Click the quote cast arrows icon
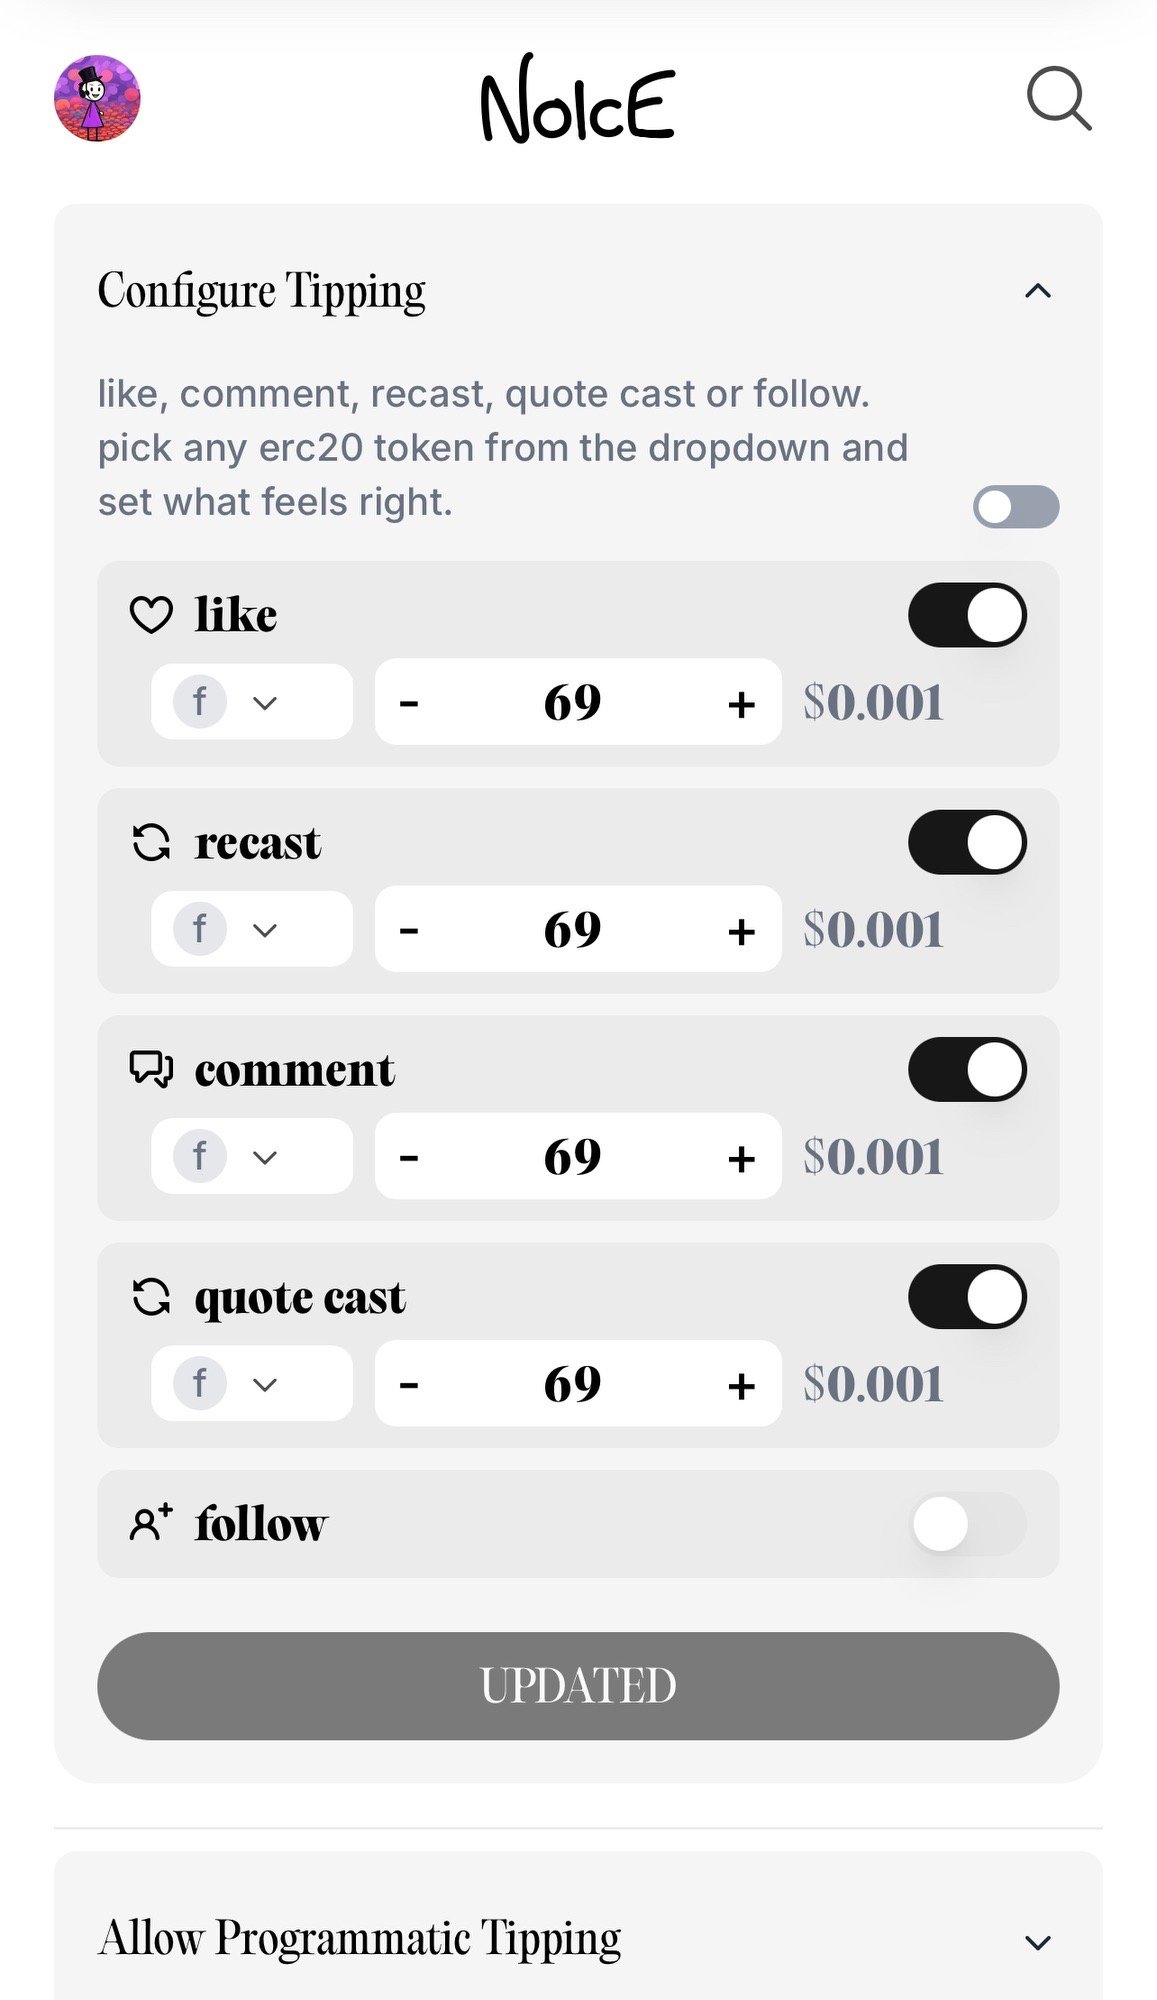Viewport: 1157px width, 2000px height. (151, 1297)
